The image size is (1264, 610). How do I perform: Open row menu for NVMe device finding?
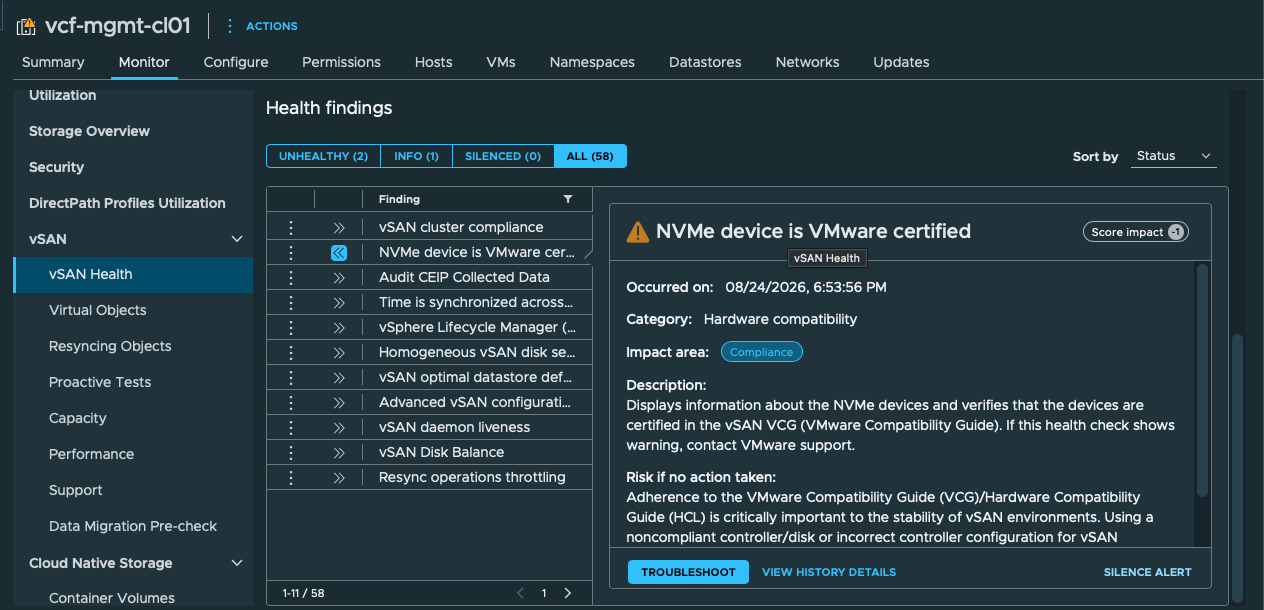pyautogui.click(x=291, y=252)
